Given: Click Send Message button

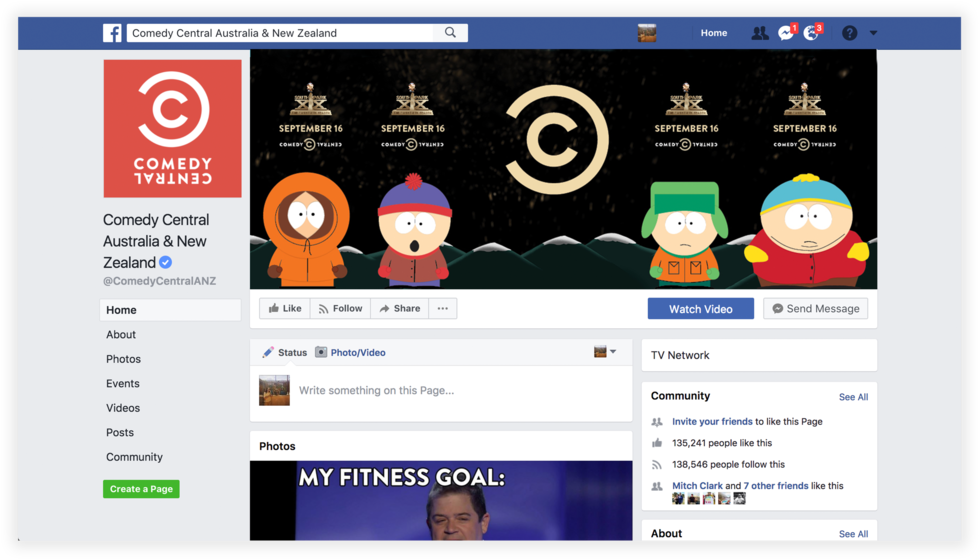Looking at the screenshot, I should coord(815,309).
